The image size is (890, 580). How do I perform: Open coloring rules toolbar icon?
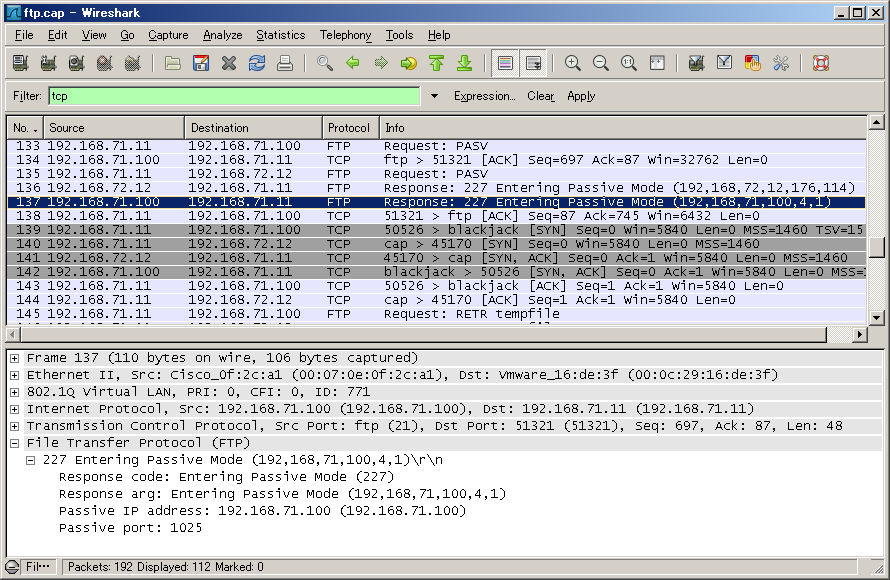click(753, 63)
